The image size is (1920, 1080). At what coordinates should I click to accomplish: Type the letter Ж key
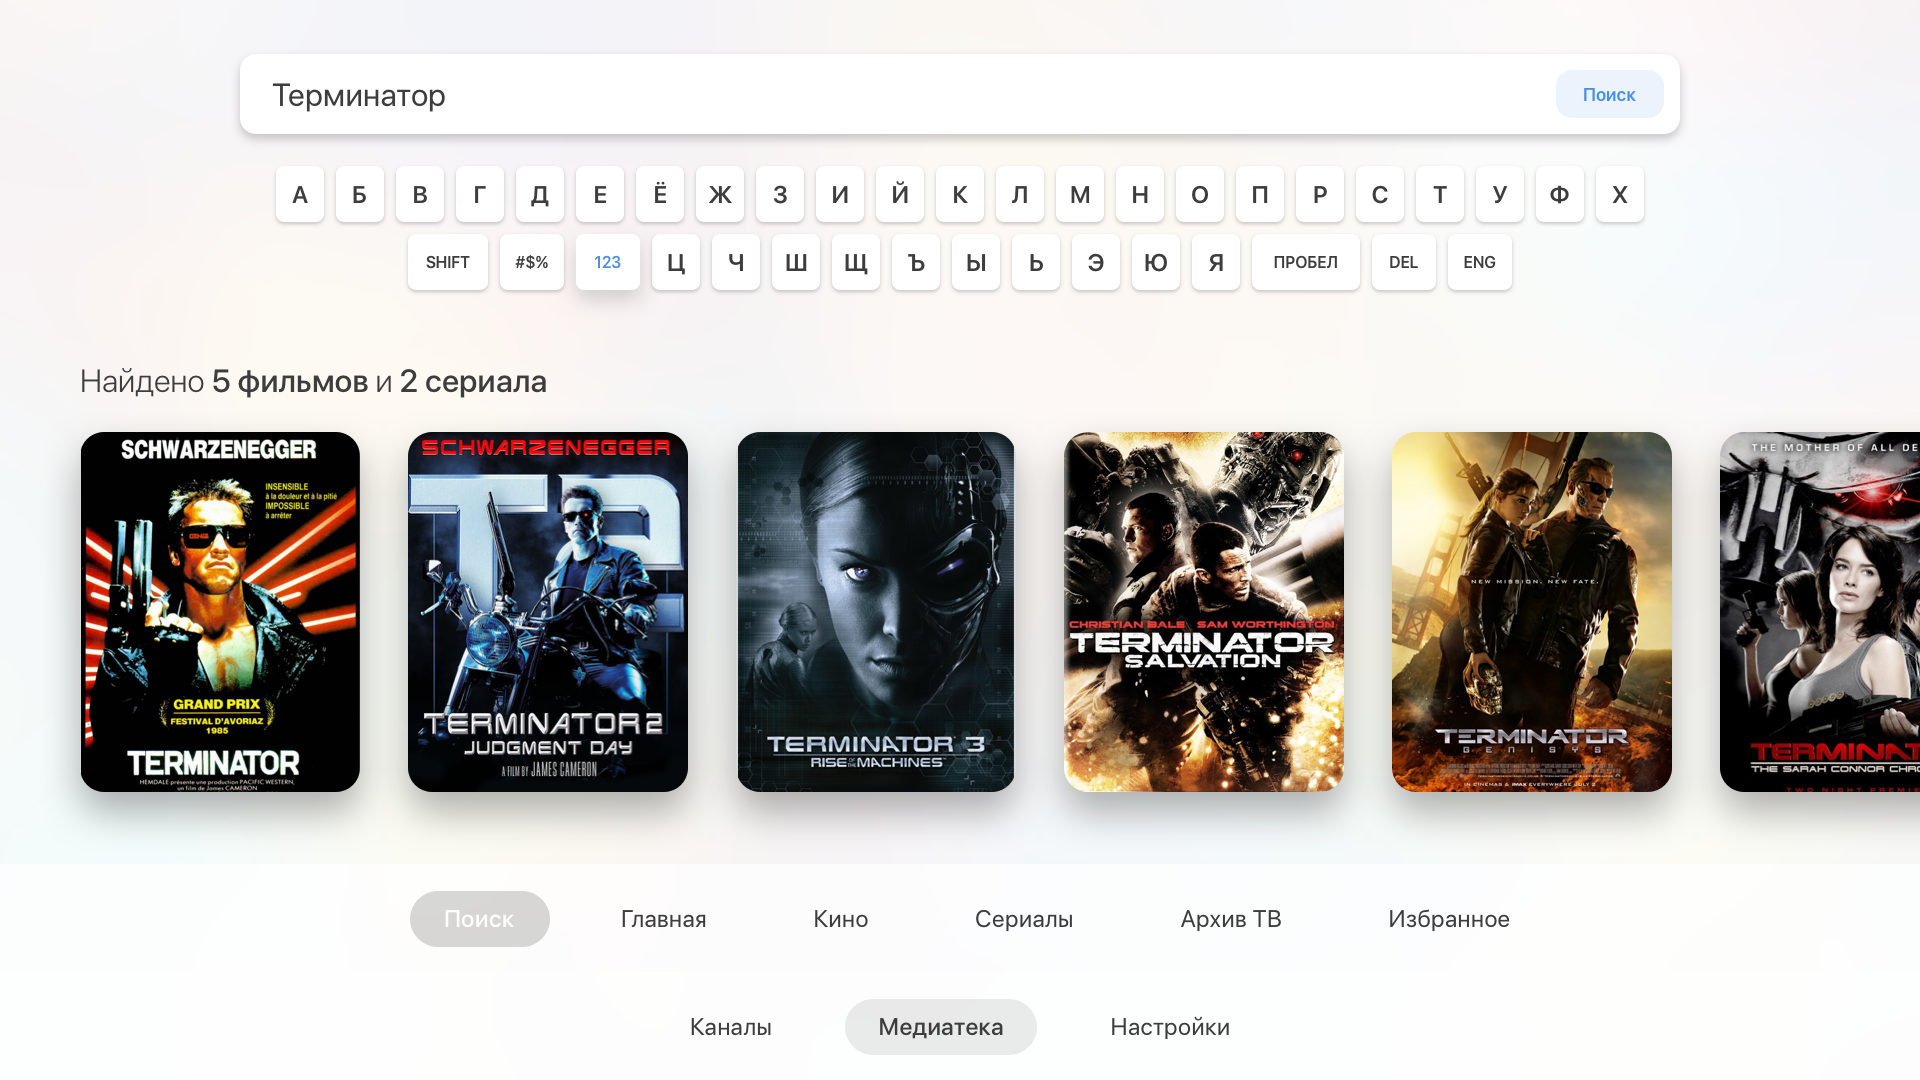[x=720, y=194]
